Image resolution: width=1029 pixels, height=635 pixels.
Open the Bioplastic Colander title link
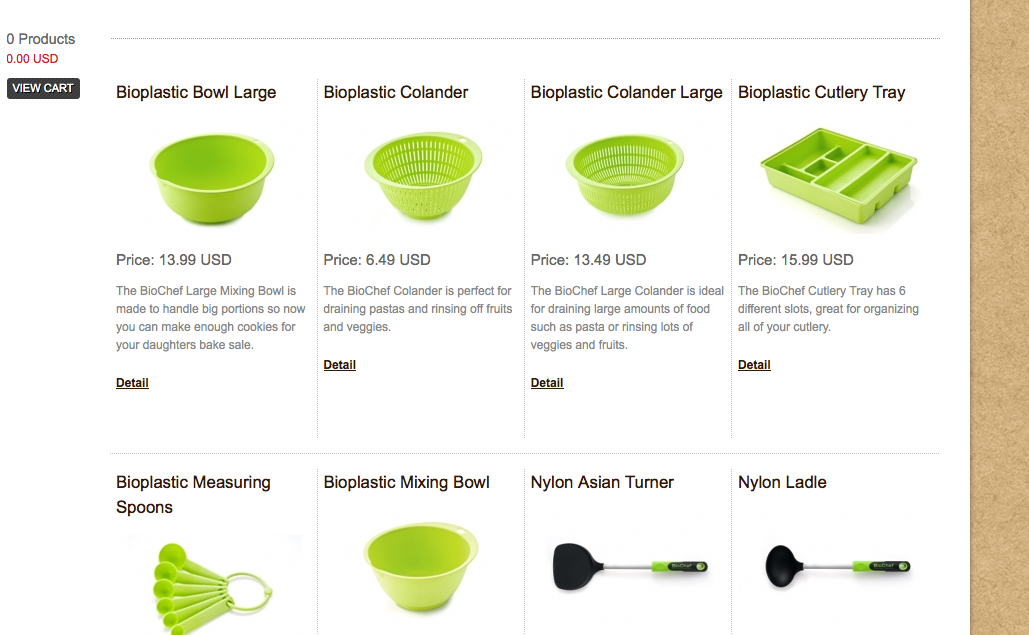(396, 92)
